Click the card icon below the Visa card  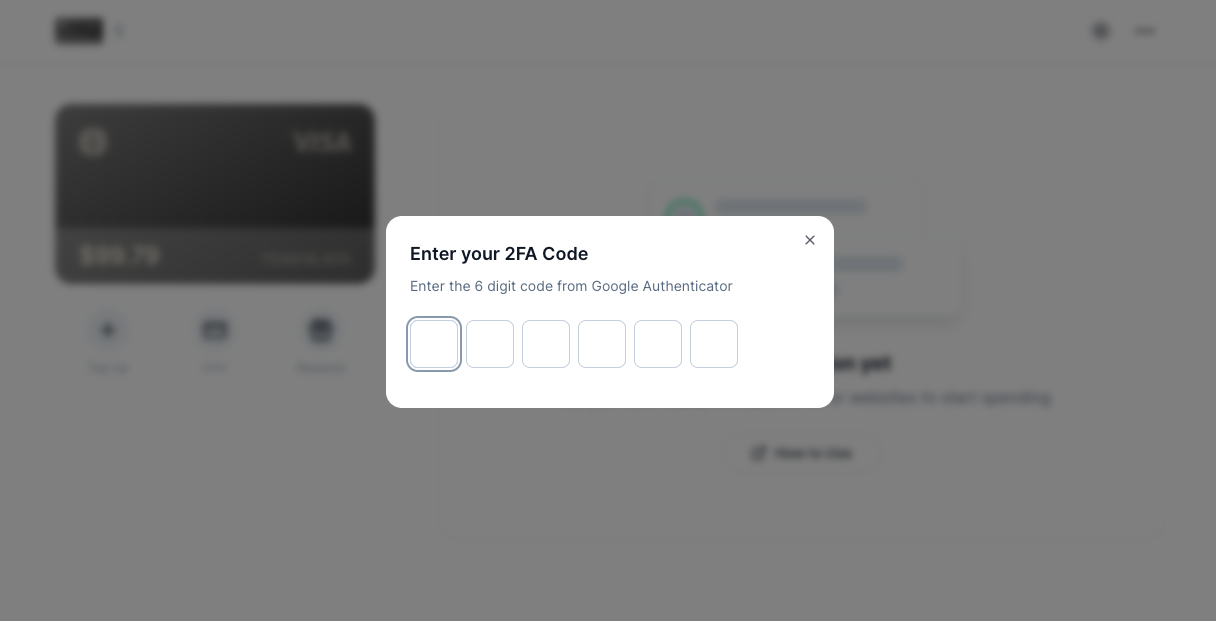[215, 330]
